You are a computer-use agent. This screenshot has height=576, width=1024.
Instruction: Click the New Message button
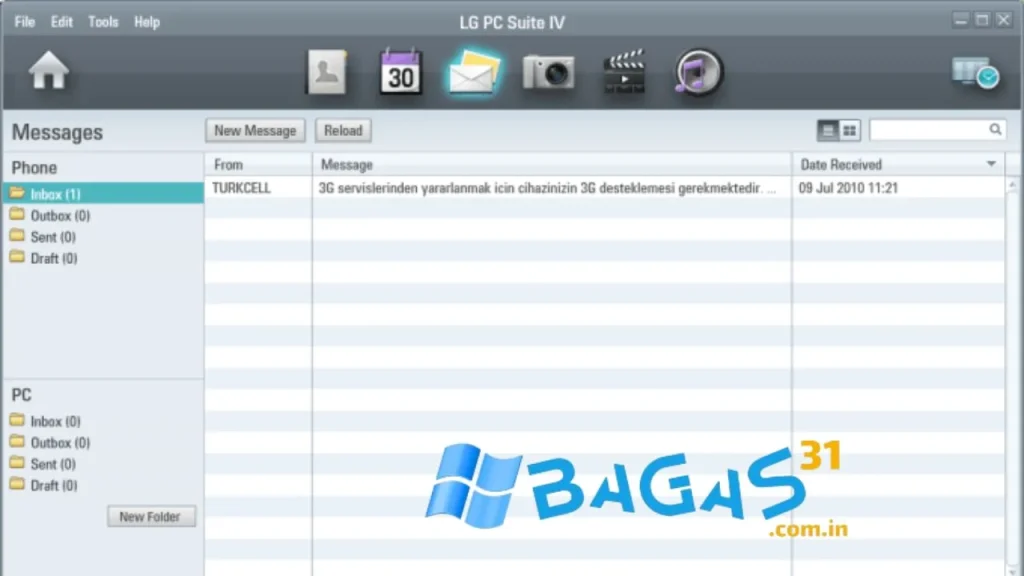coord(255,130)
